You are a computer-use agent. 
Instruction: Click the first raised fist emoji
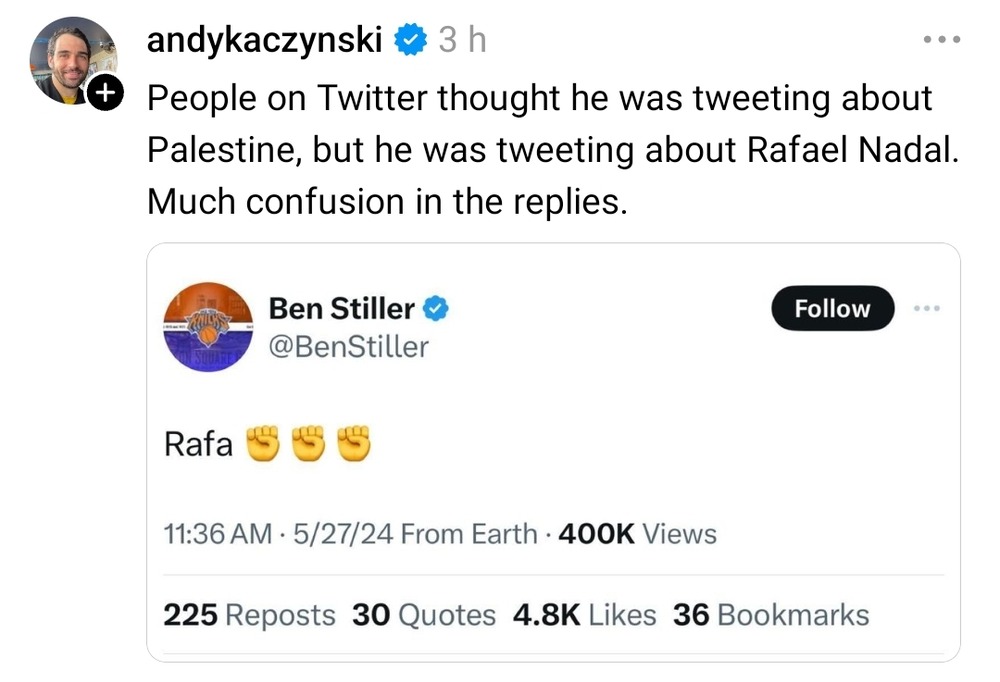point(262,444)
